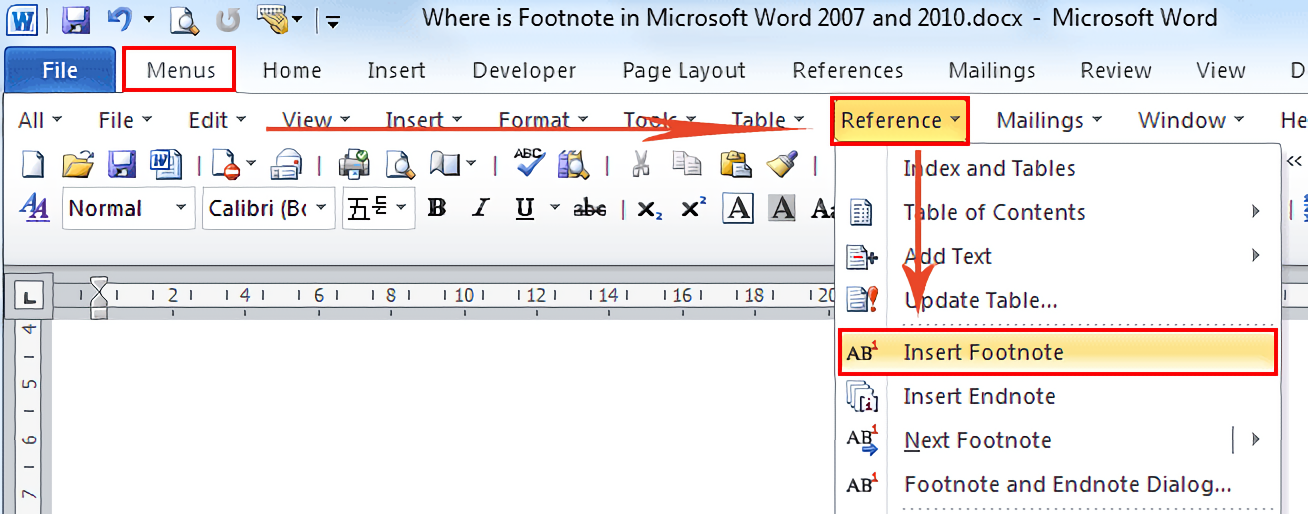Click the keyboard-hand icon in Quick Access Toolbar
The width and height of the screenshot is (1308, 514).
coord(271,17)
